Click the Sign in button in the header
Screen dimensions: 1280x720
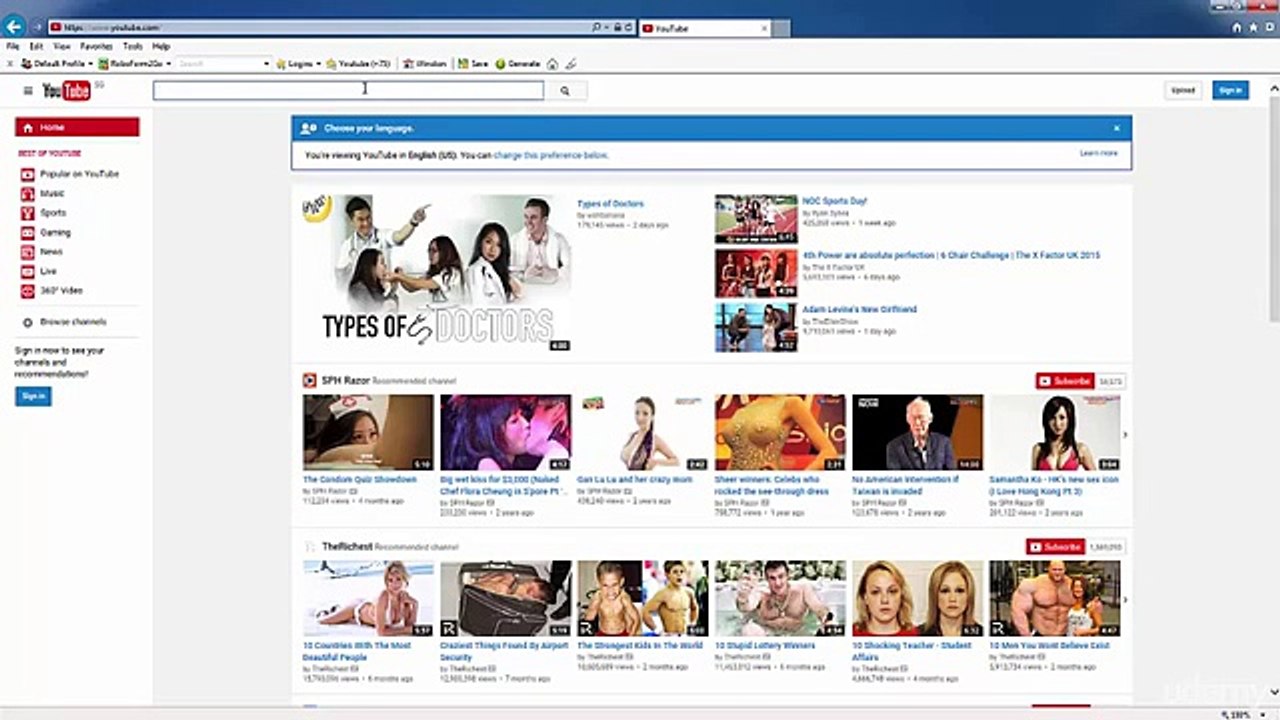(x=1230, y=90)
